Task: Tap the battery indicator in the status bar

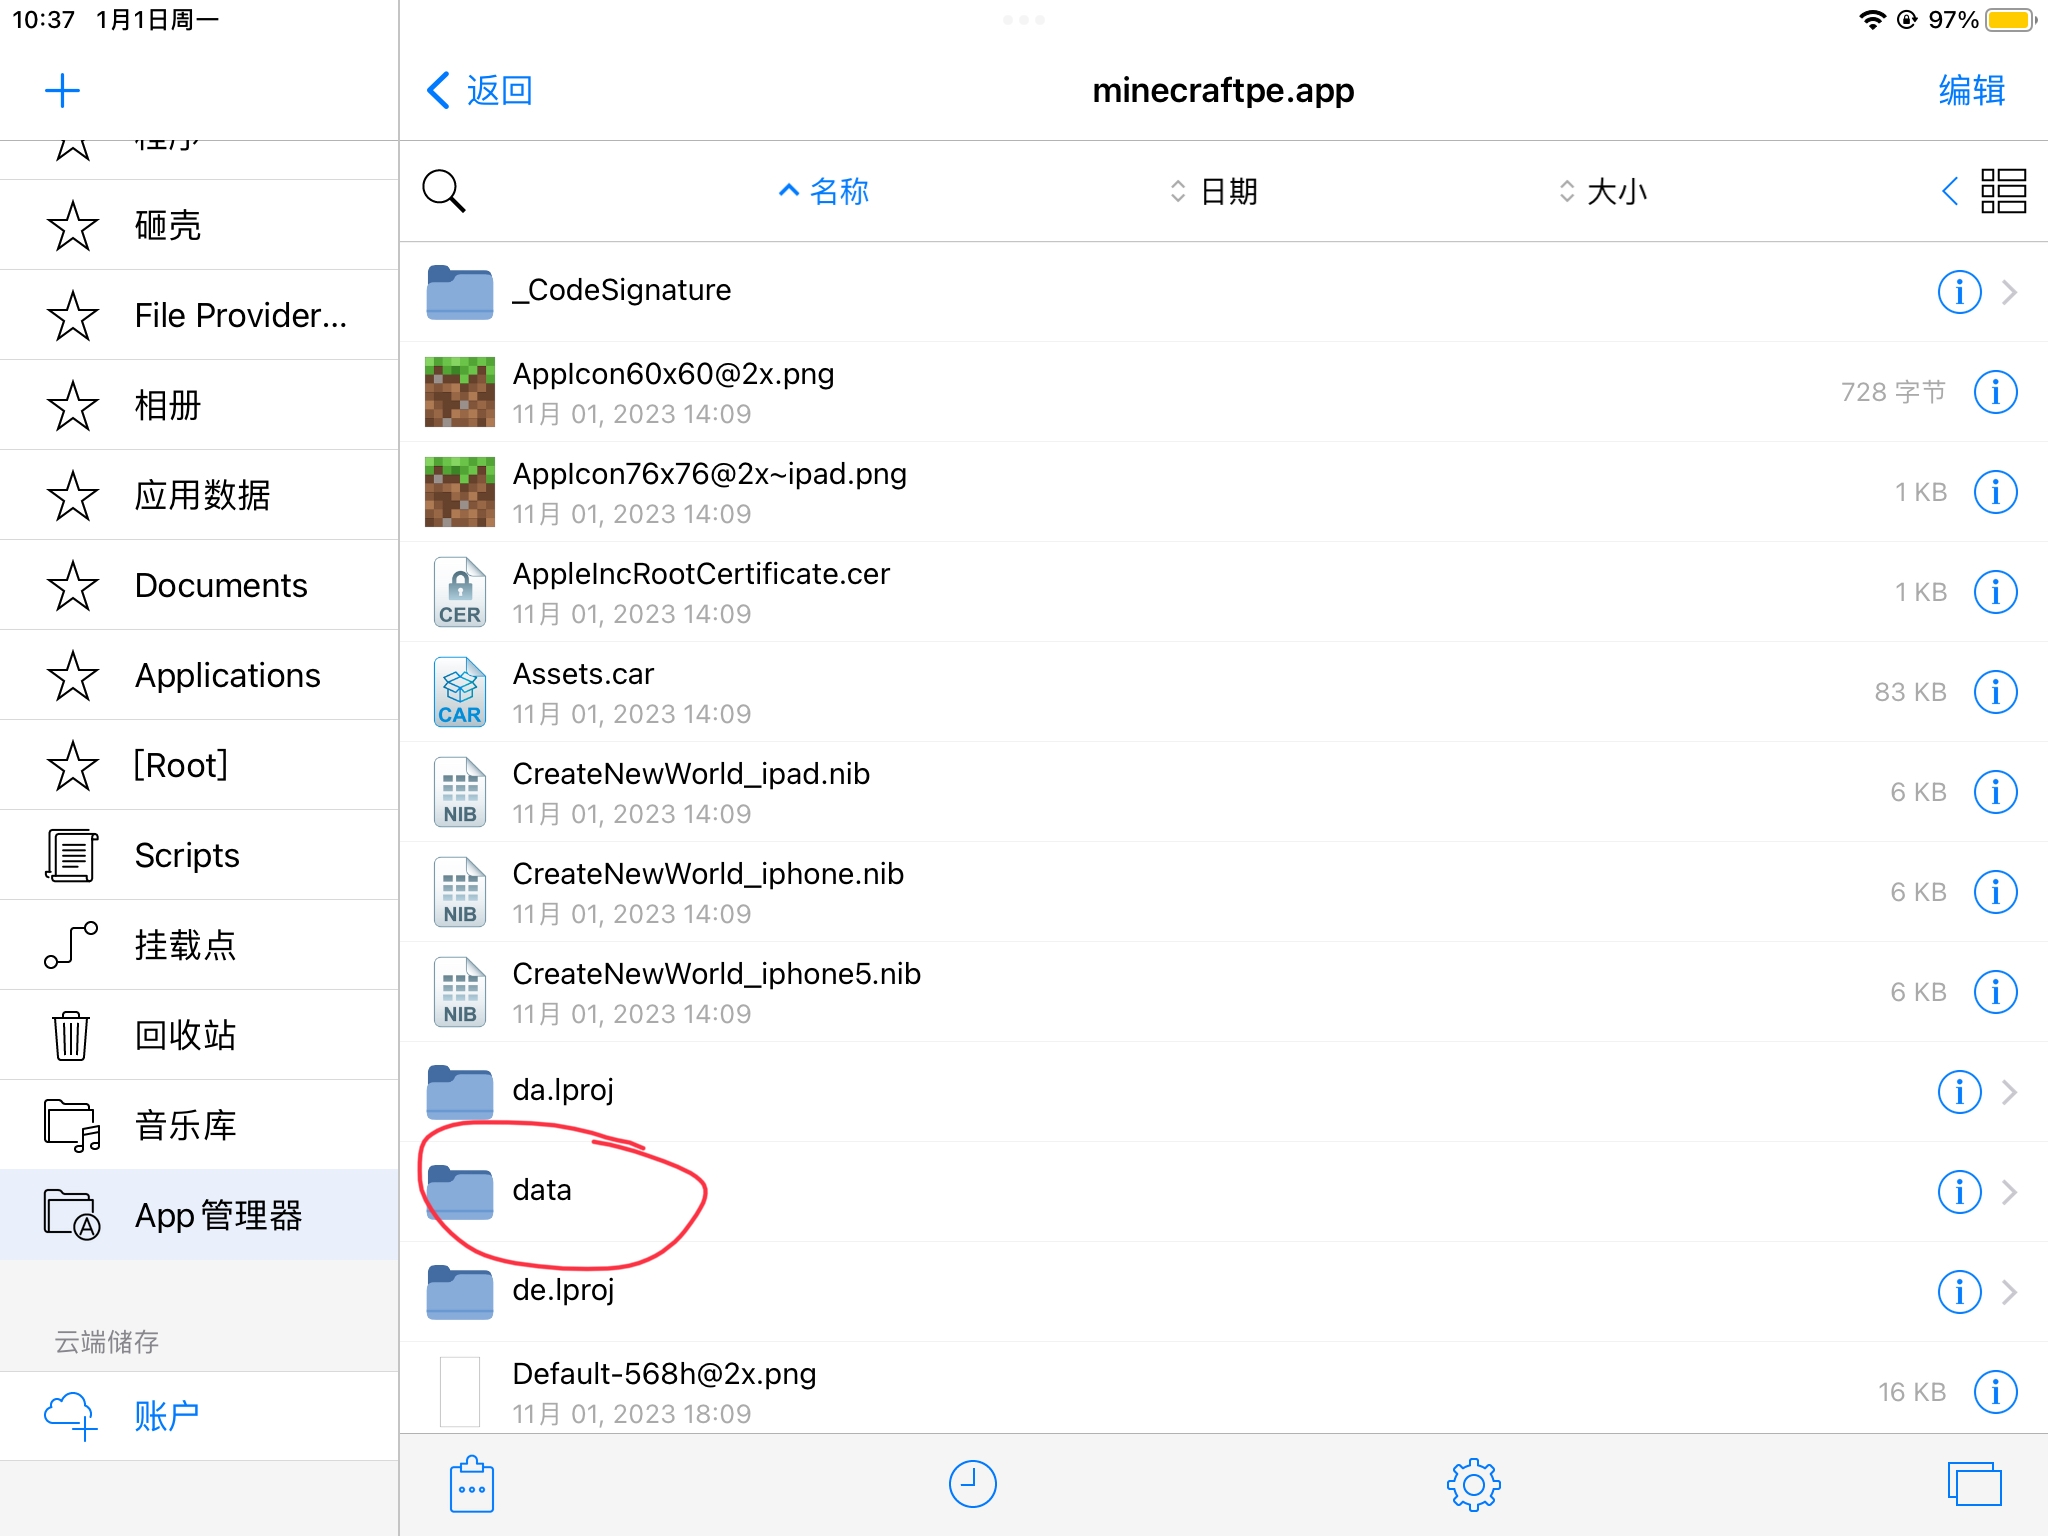Action: 2010,20
